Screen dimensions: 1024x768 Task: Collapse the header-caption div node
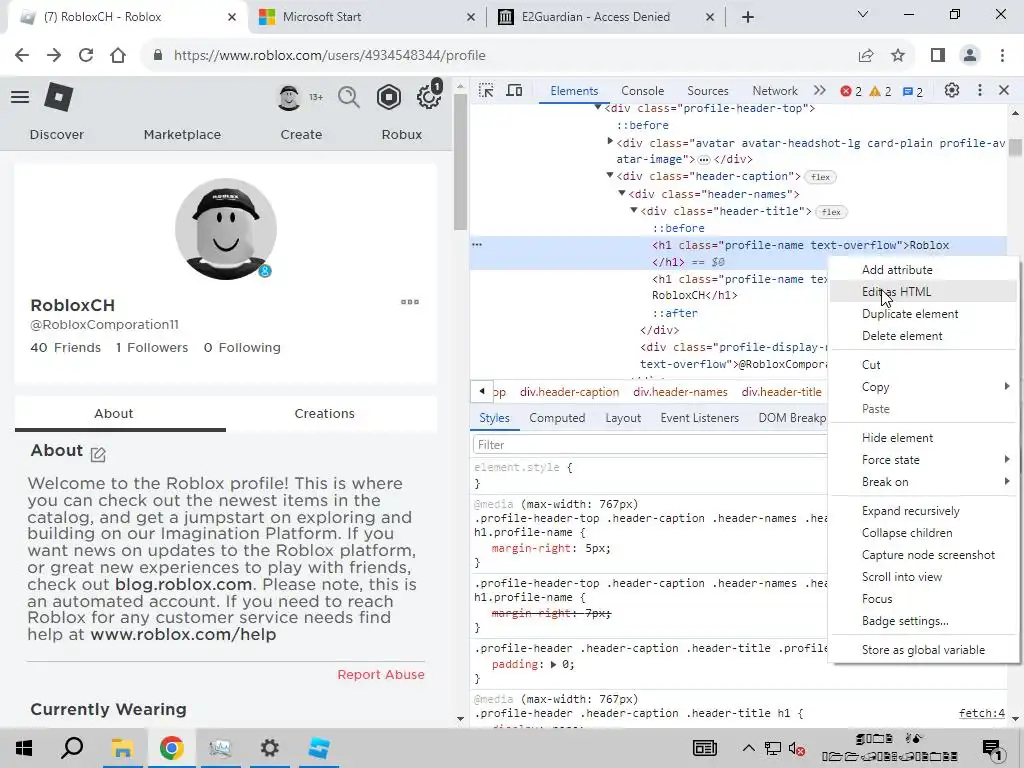pos(610,175)
